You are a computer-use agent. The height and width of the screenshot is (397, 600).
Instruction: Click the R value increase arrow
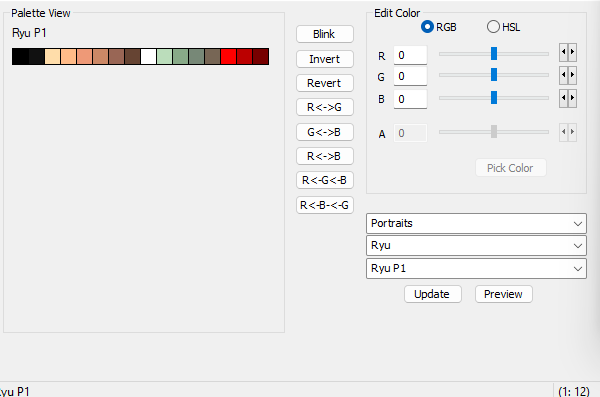pyautogui.click(x=572, y=52)
